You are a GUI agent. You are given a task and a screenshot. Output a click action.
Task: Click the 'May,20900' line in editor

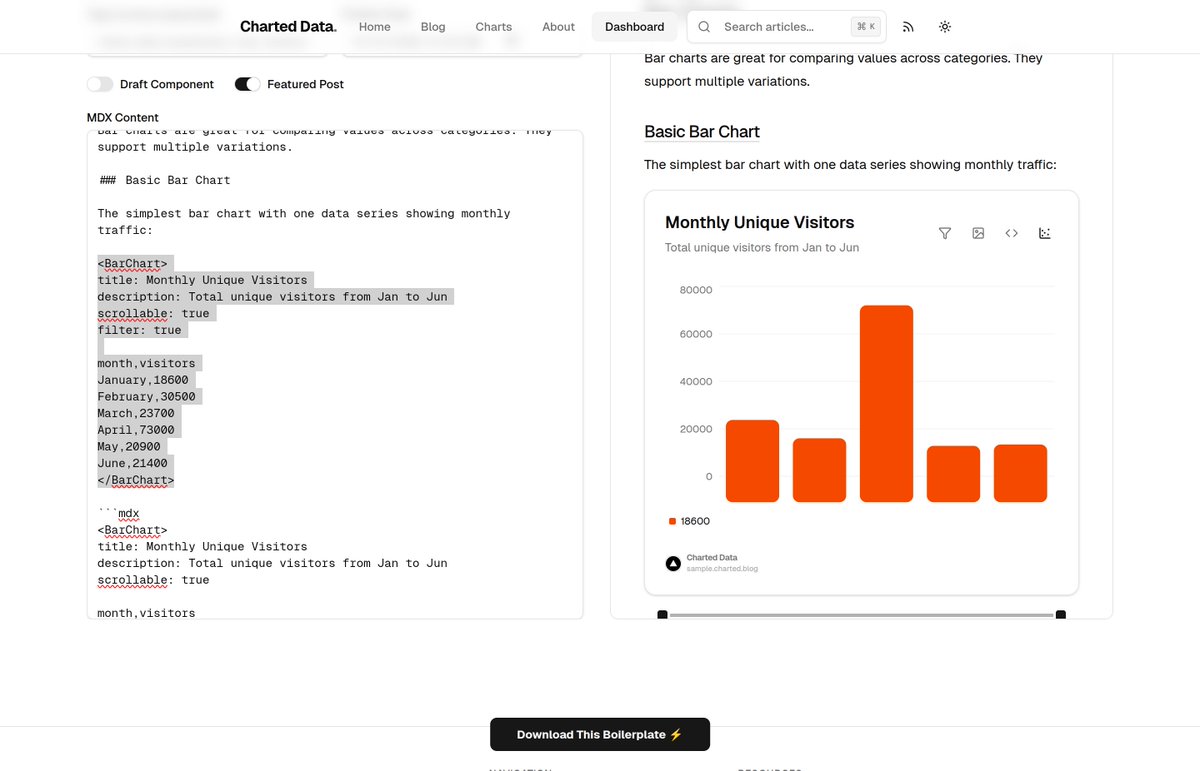(x=129, y=447)
